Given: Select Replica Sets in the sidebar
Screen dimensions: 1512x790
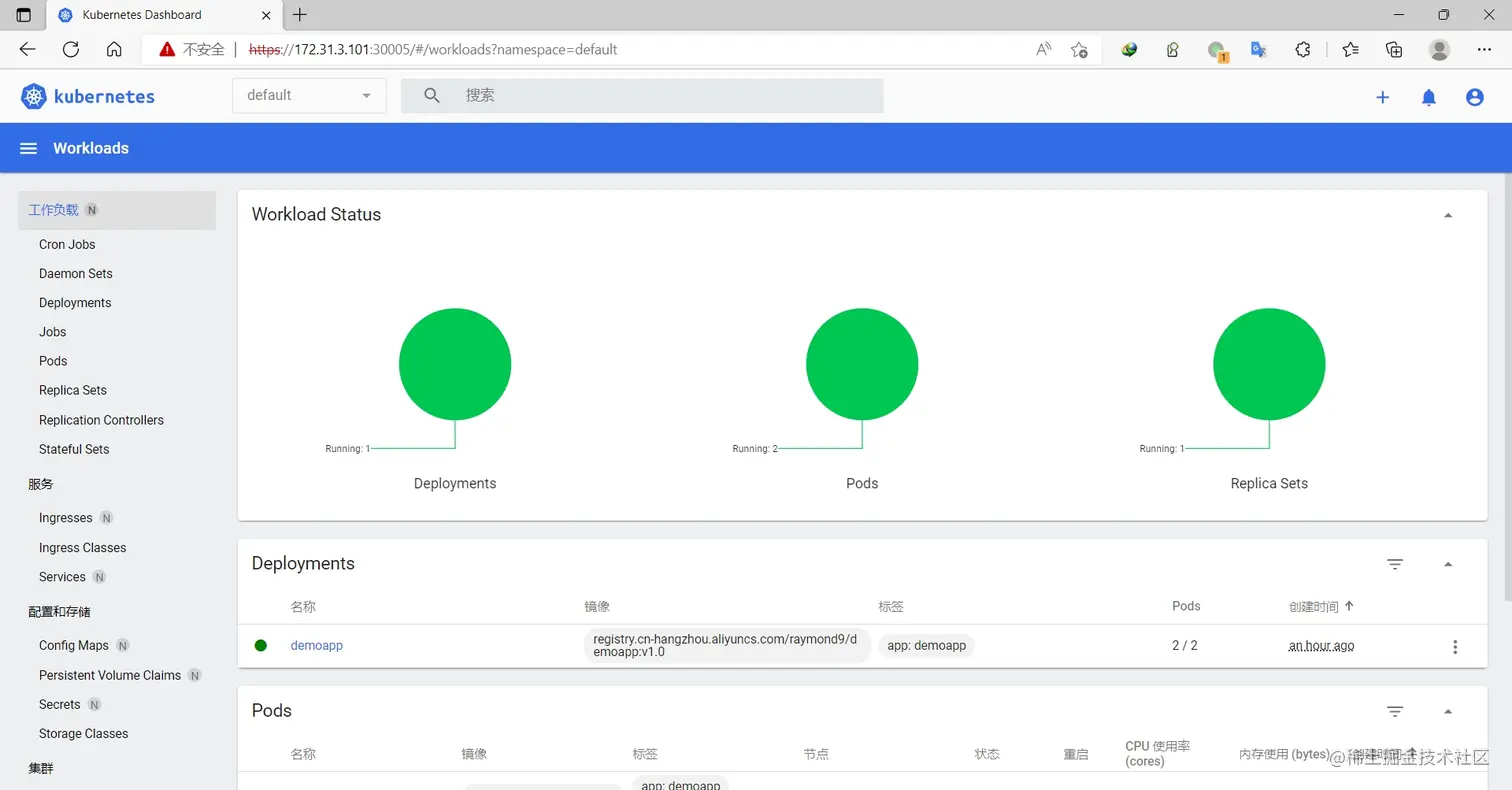Looking at the screenshot, I should (x=73, y=390).
